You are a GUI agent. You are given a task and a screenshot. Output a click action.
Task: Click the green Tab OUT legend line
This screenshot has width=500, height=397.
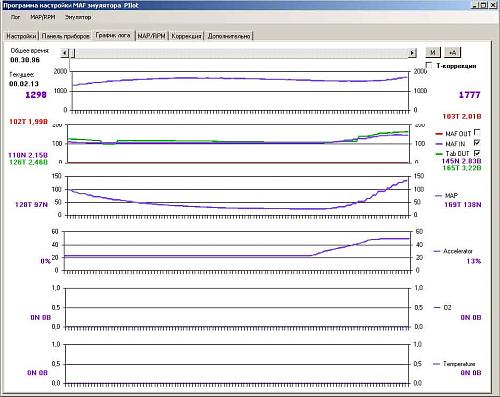pyautogui.click(x=439, y=154)
